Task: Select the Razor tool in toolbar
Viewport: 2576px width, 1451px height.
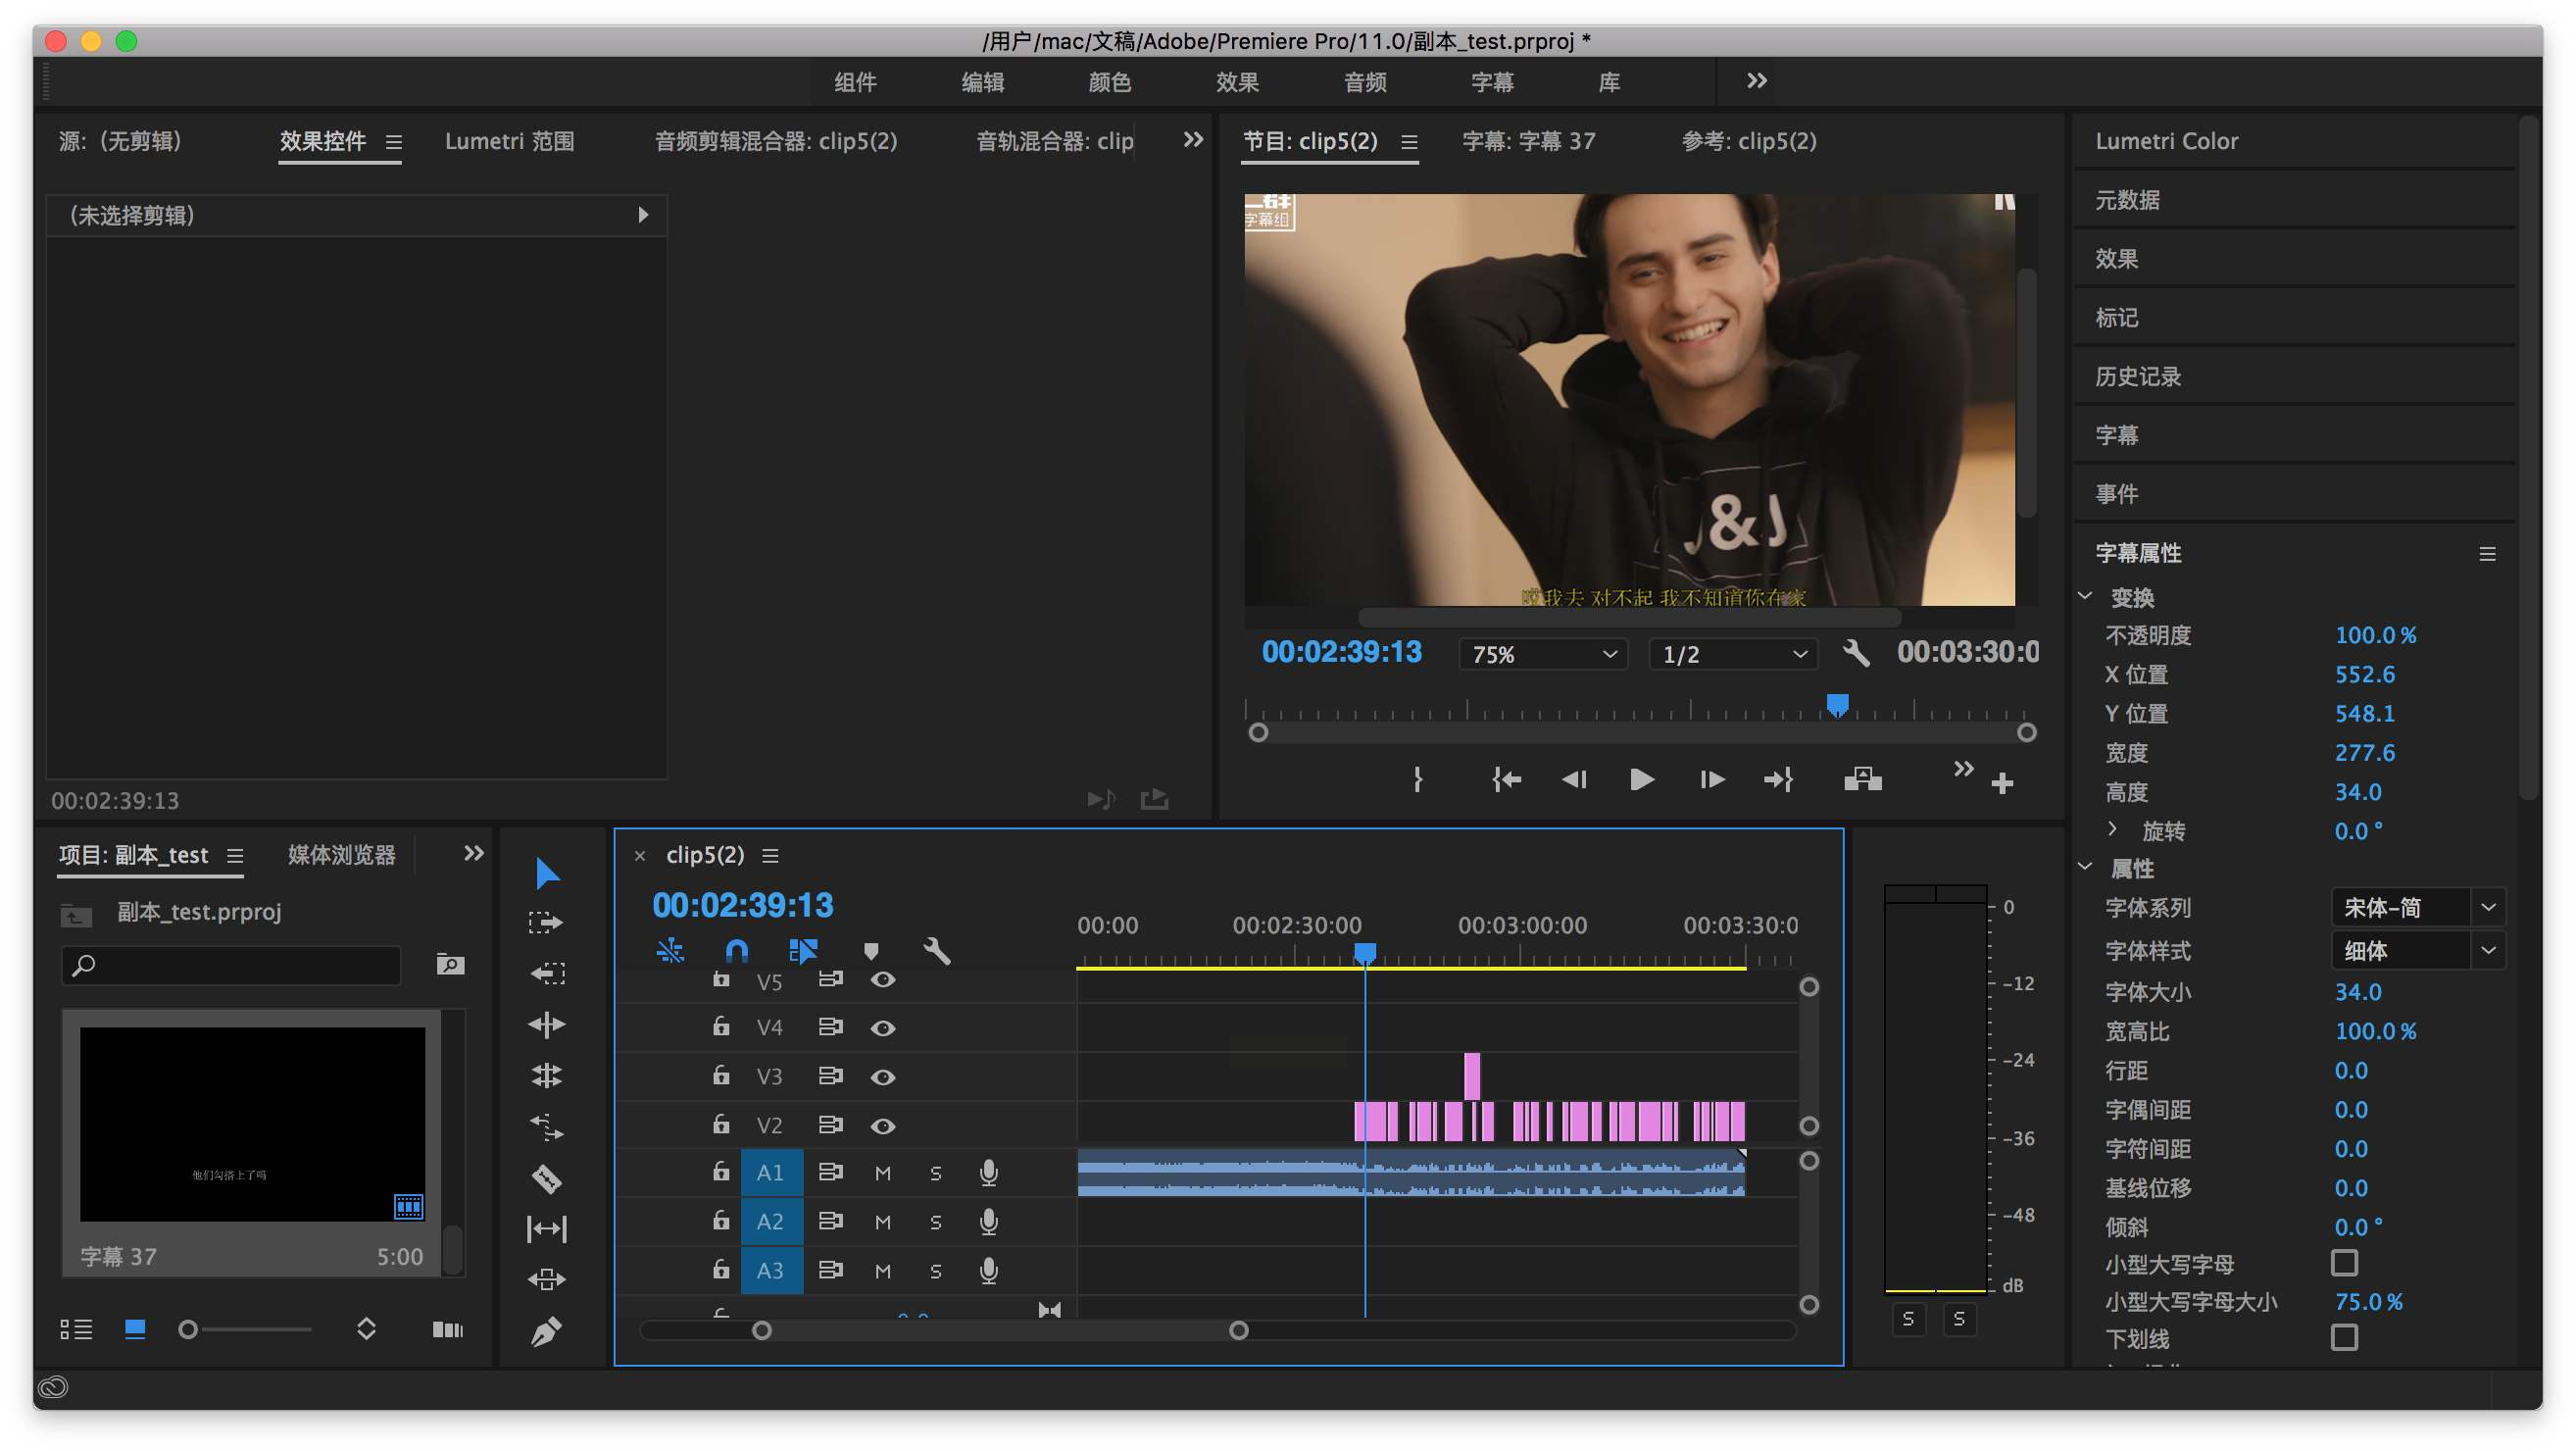Action: (x=546, y=1178)
